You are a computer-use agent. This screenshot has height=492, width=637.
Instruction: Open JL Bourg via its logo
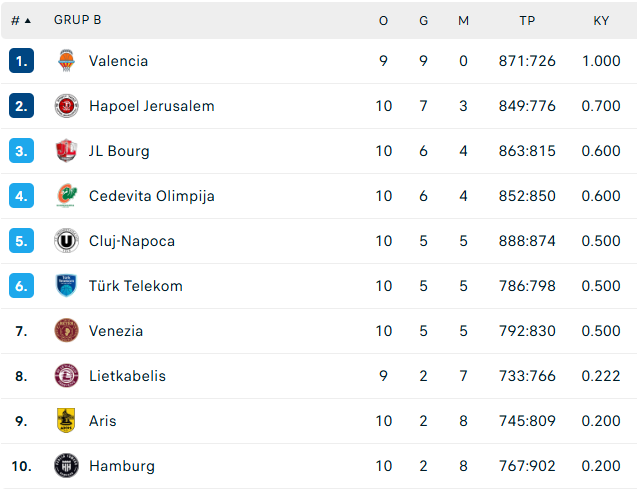[x=66, y=151]
